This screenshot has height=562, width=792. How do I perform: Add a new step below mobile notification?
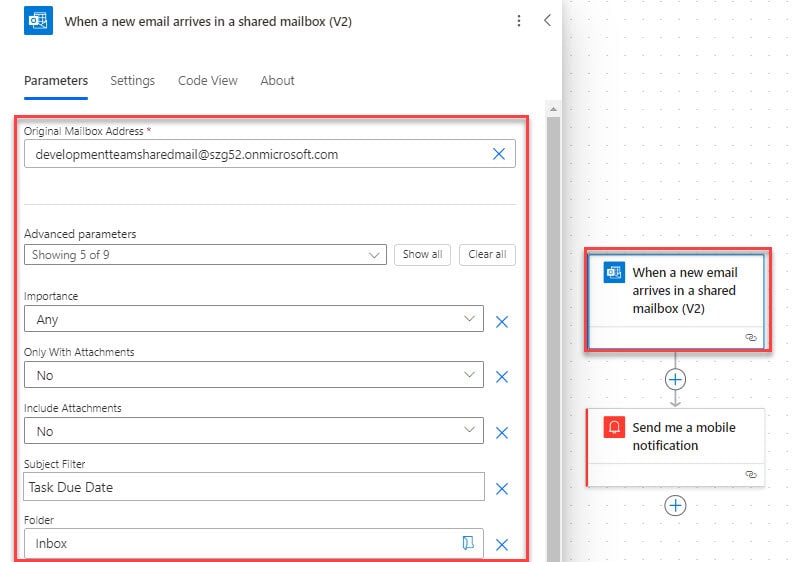click(x=675, y=505)
